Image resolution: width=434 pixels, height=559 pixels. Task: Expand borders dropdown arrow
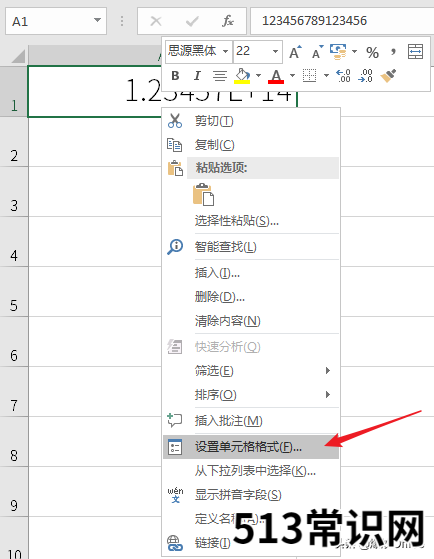(x=326, y=75)
